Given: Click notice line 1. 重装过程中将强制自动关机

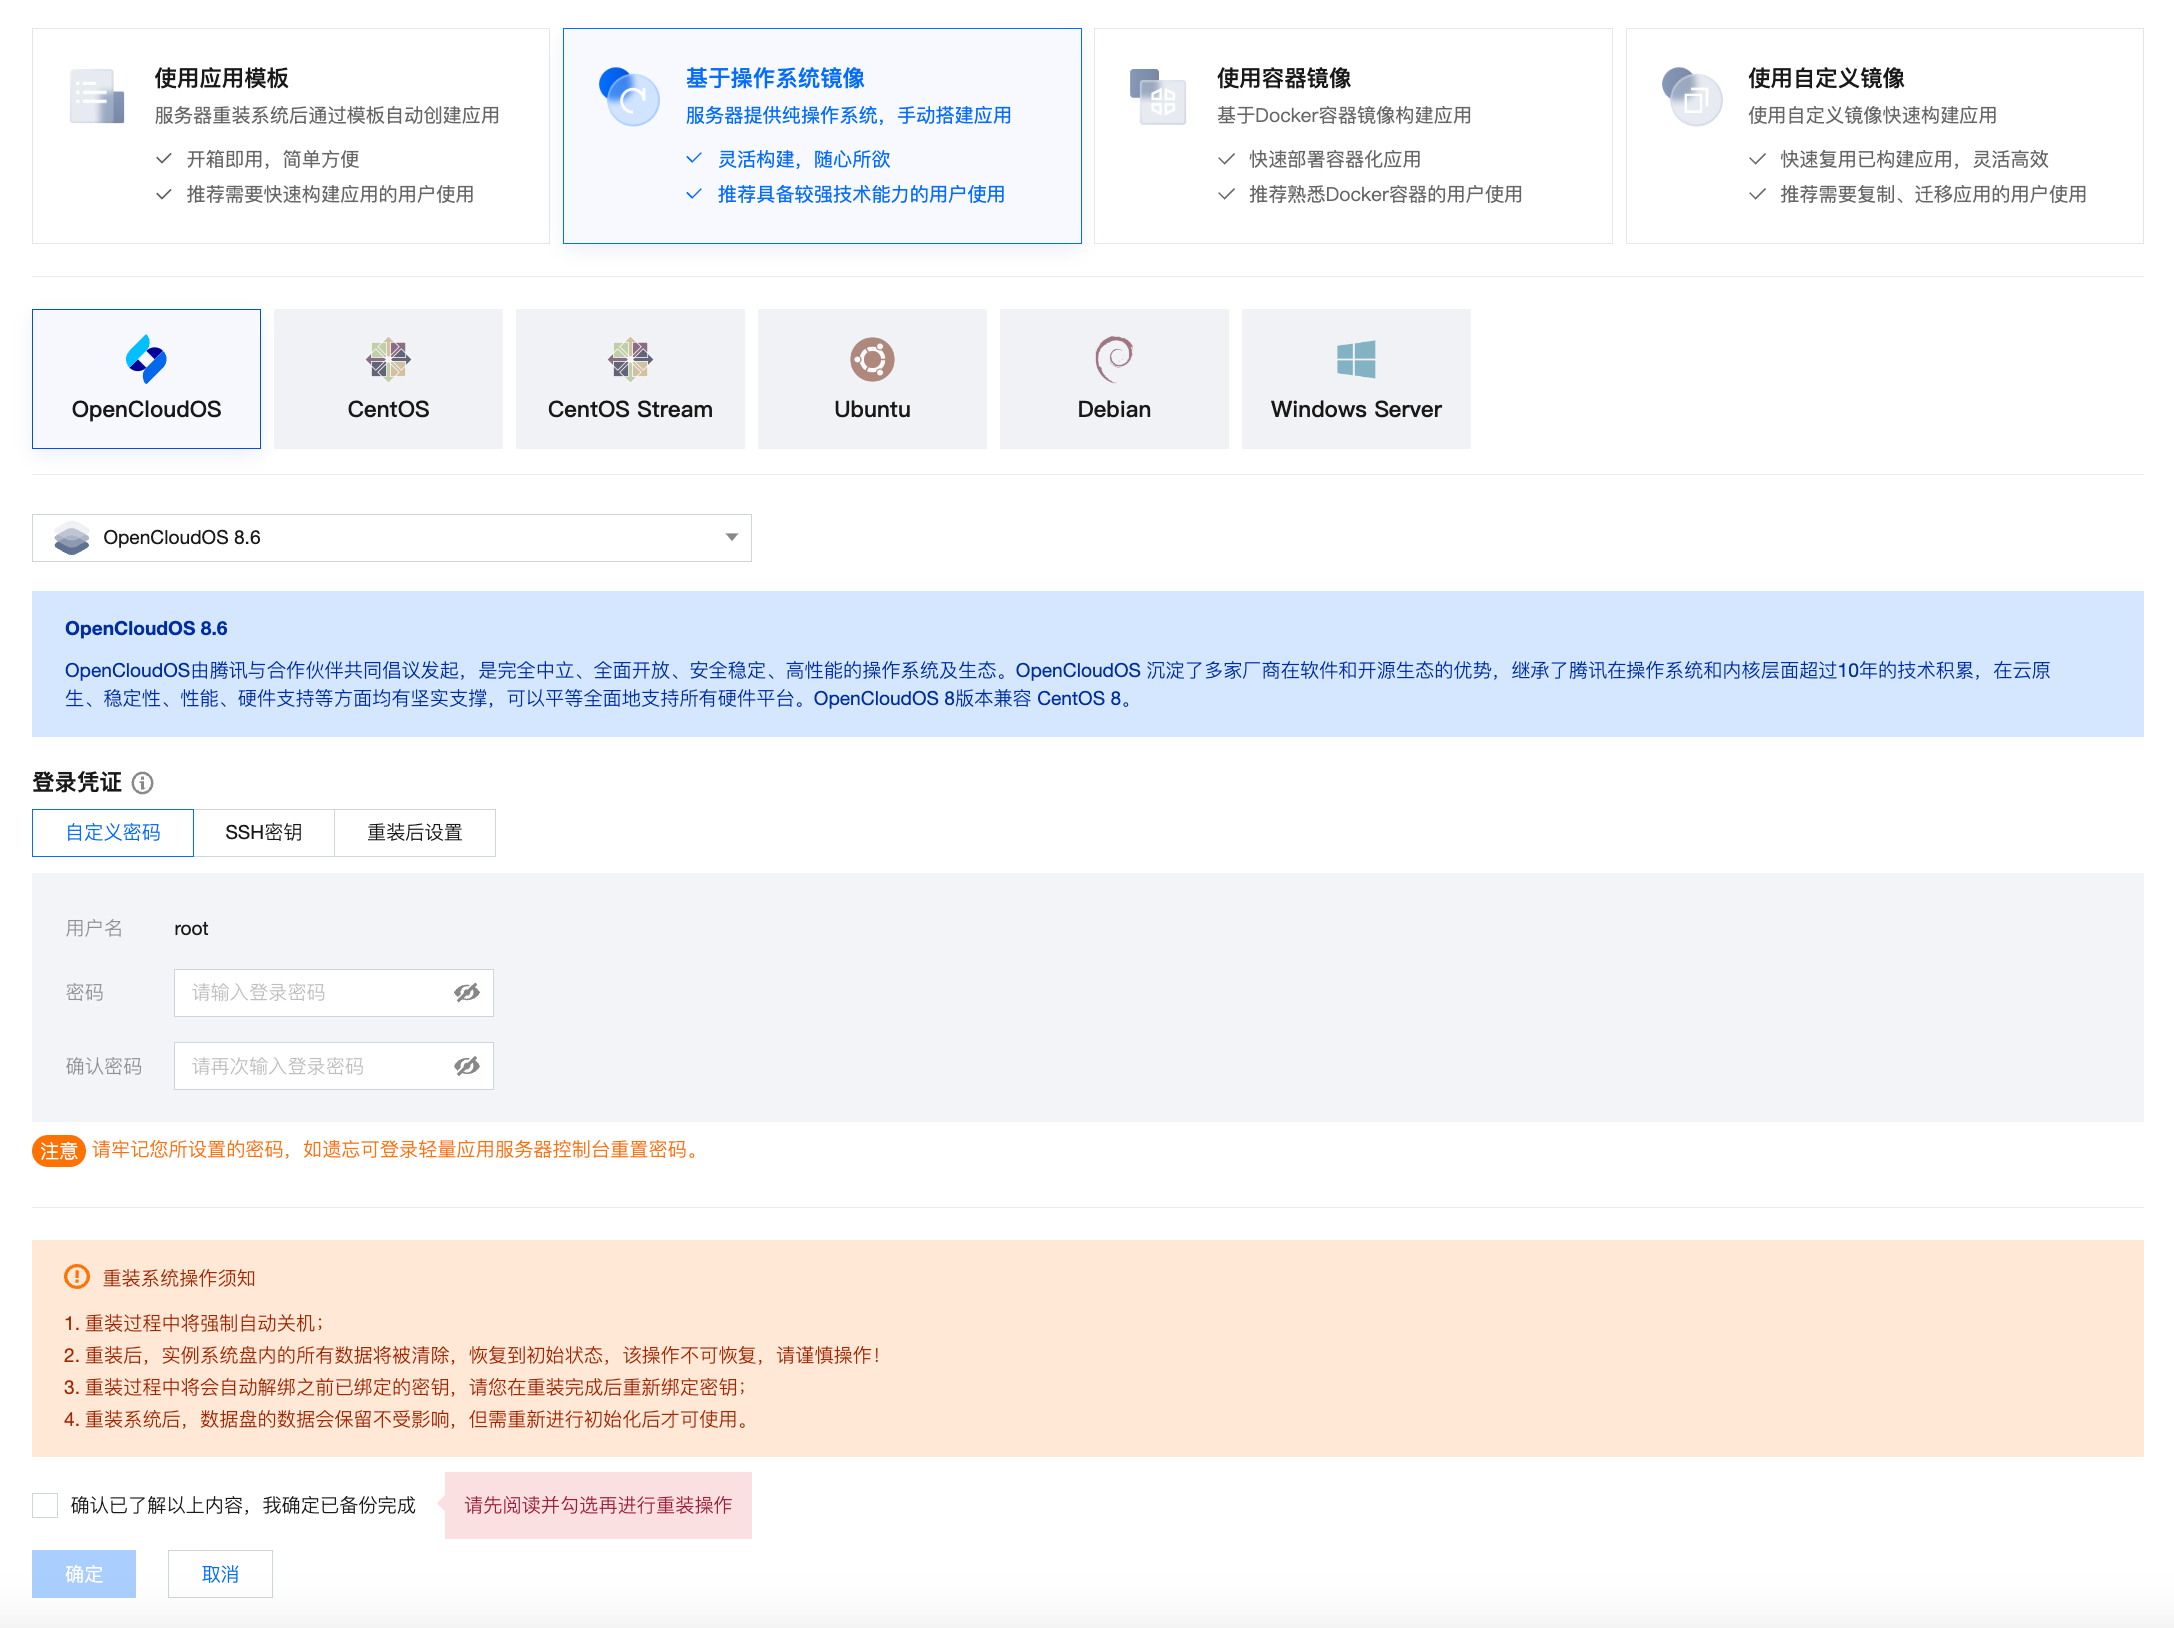Looking at the screenshot, I should point(194,1323).
